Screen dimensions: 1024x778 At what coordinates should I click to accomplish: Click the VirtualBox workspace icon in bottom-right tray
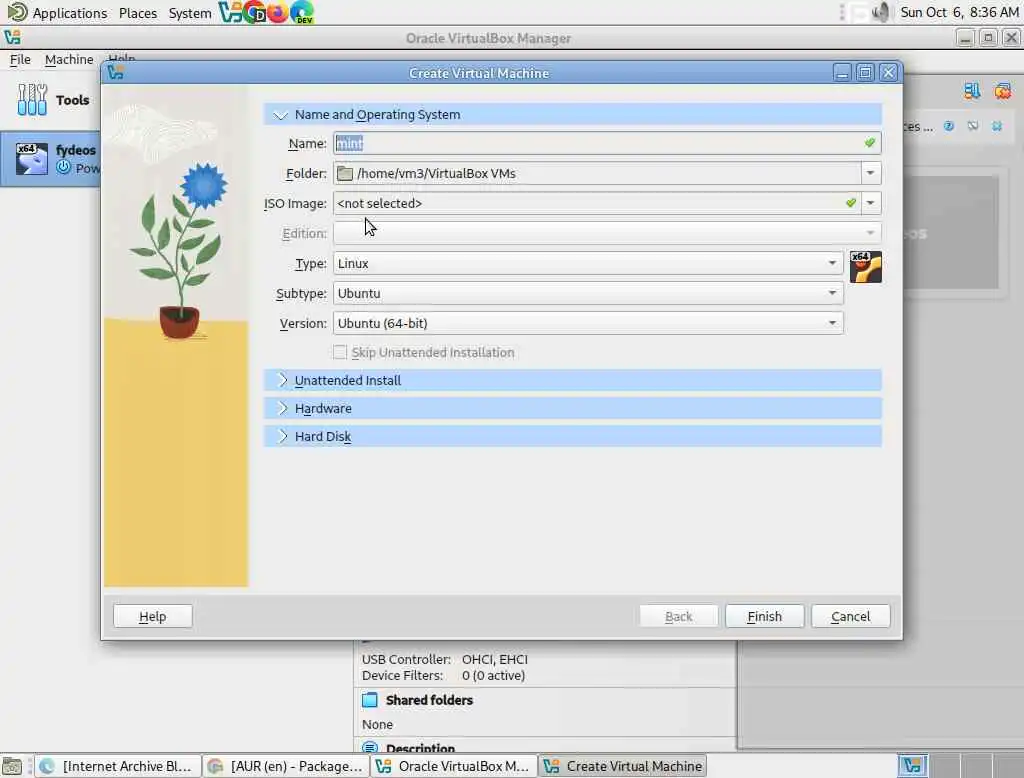tap(912, 766)
